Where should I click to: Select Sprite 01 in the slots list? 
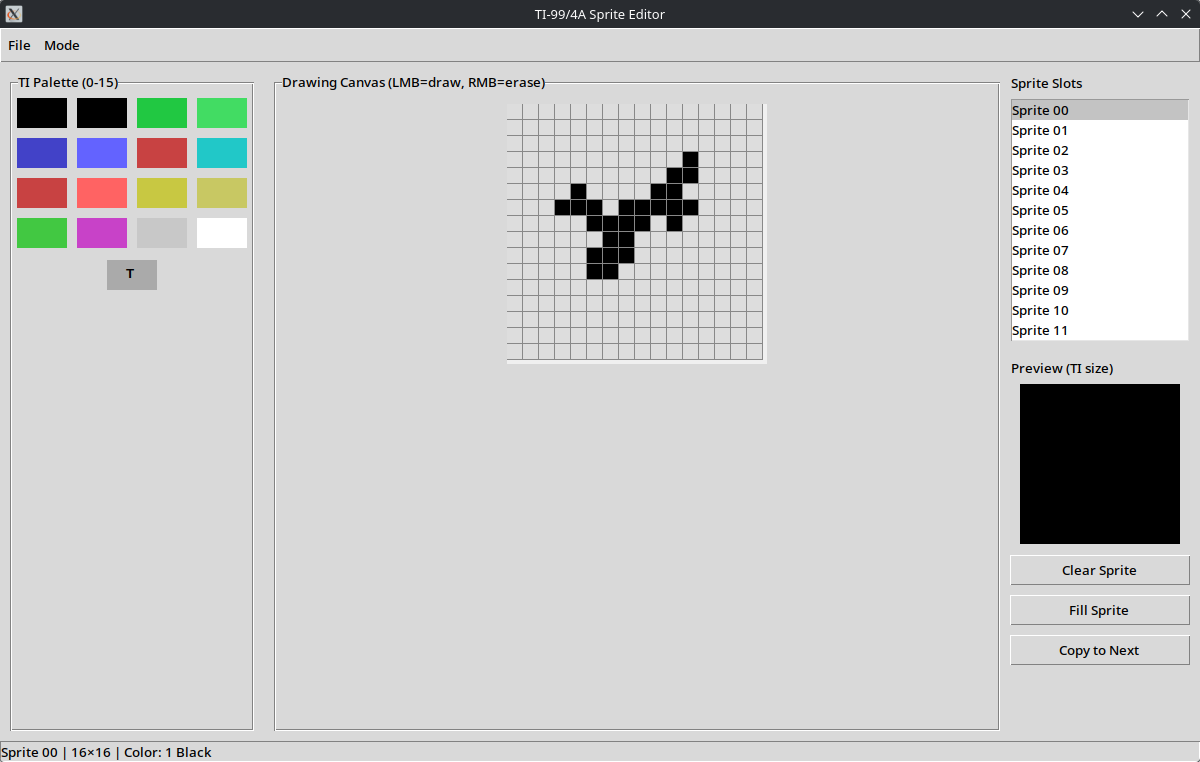point(1099,130)
